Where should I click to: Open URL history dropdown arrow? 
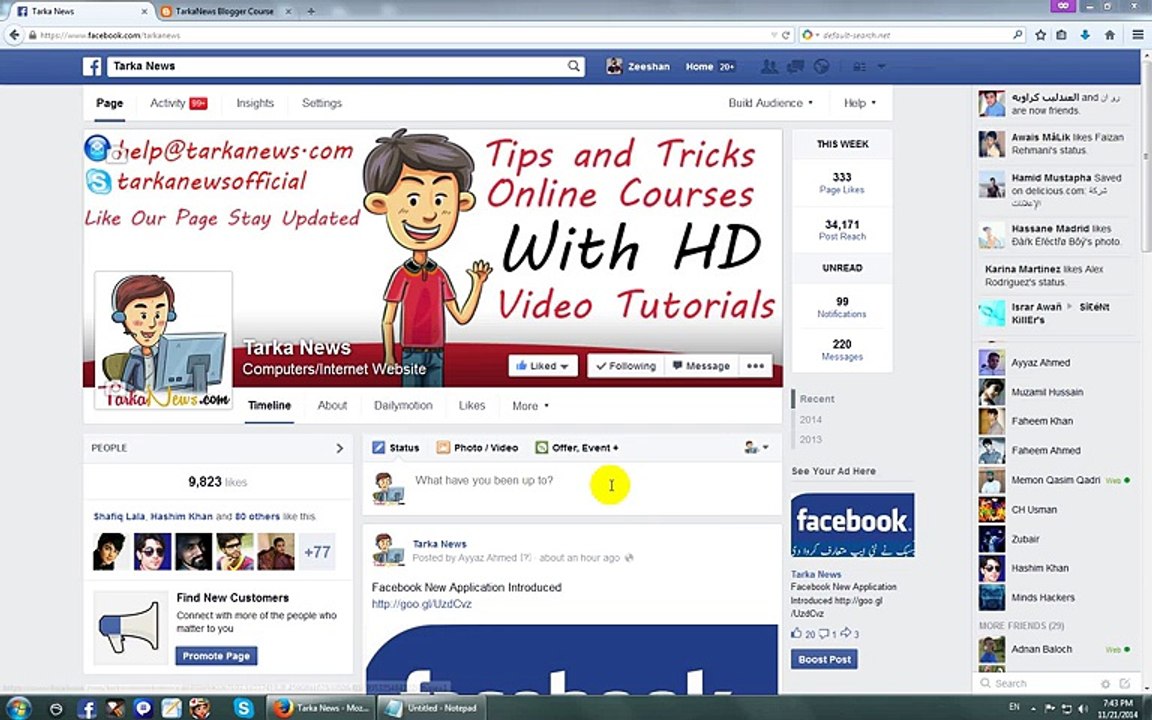coord(774,35)
